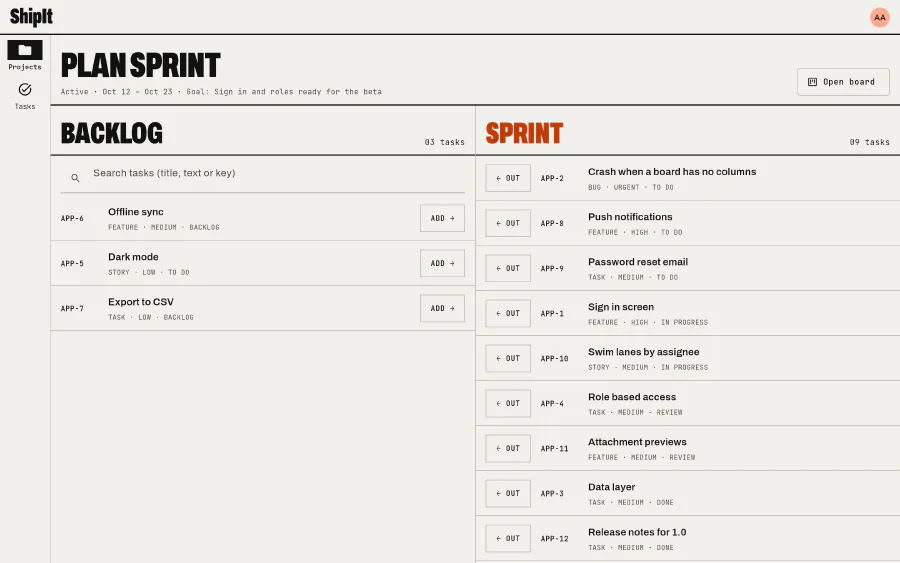Image resolution: width=900 pixels, height=563 pixels.
Task: Click the sprint dates and goal subtitle
Action: (x=221, y=92)
